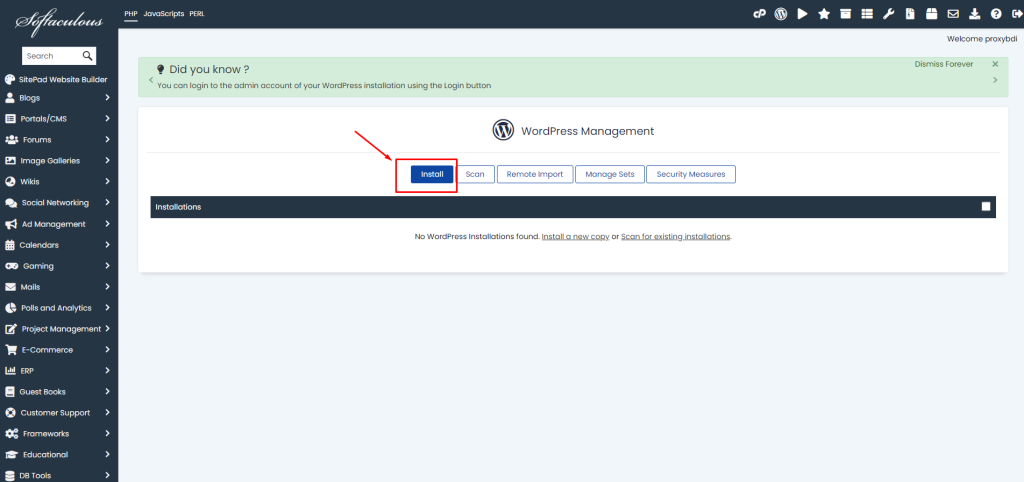
Task: Click Dismiss Forever on the tip banner
Action: point(944,64)
